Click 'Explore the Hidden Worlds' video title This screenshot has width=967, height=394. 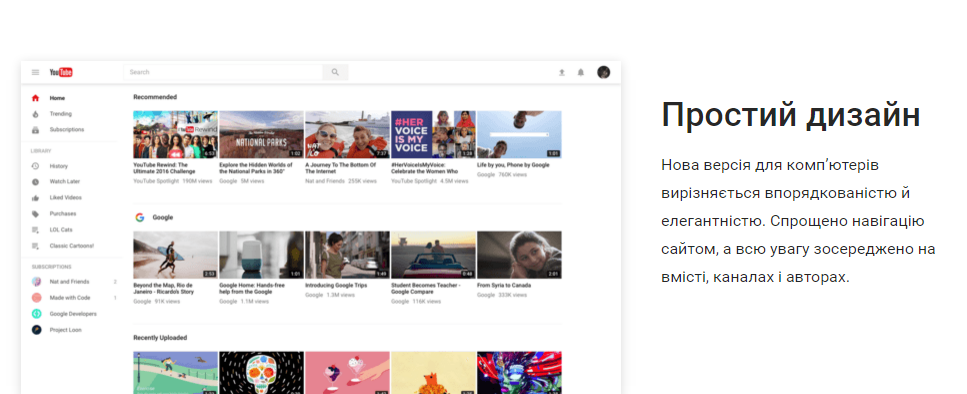click(x=256, y=168)
